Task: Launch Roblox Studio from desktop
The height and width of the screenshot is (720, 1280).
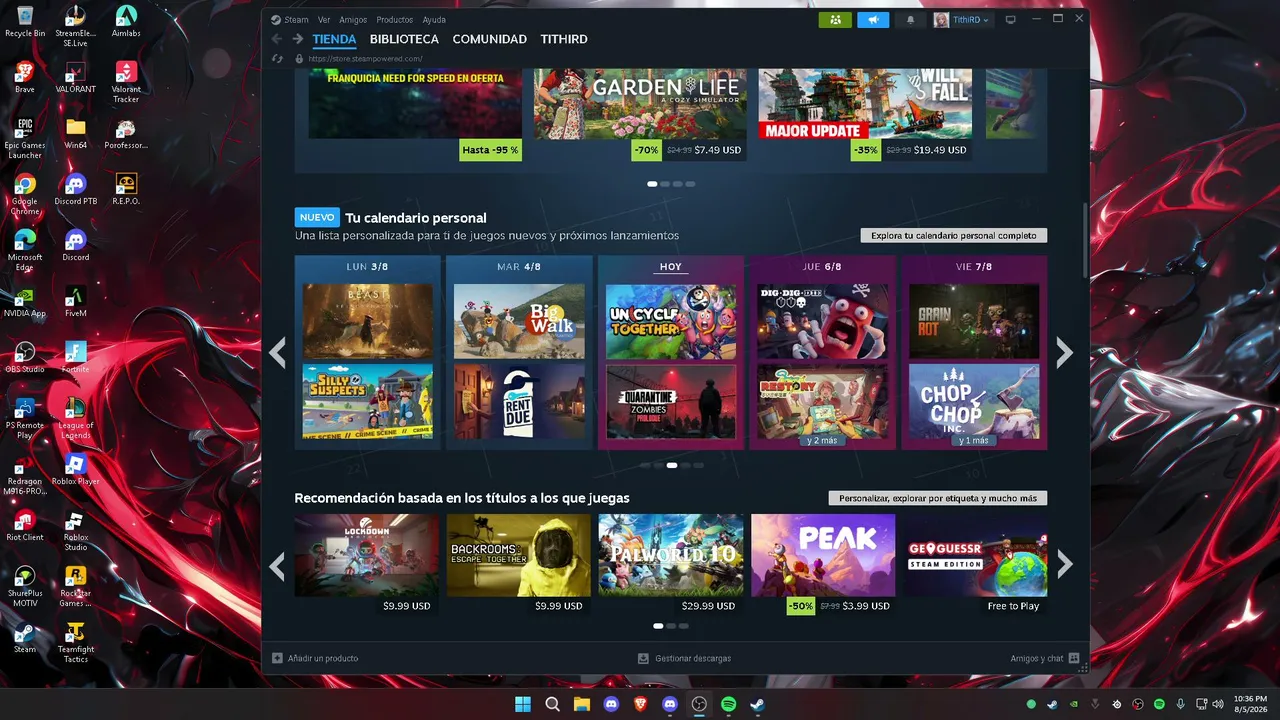Action: coord(75,530)
